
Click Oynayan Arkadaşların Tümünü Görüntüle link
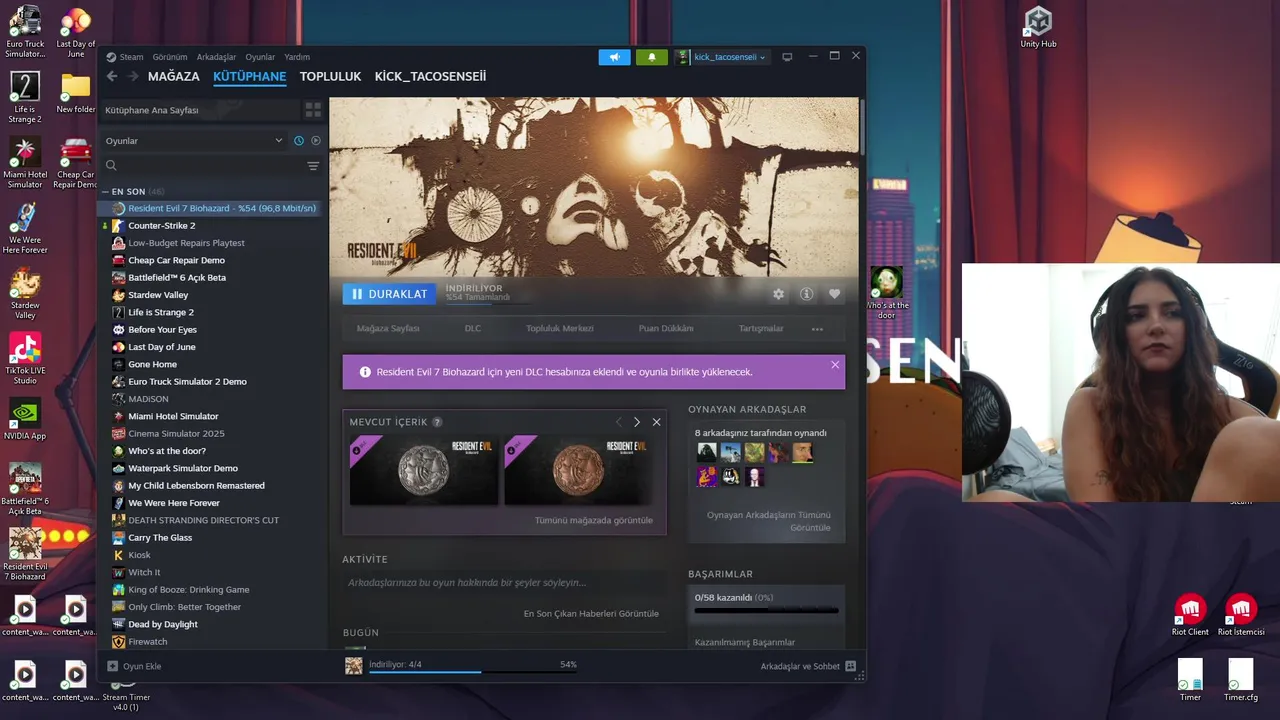click(769, 521)
